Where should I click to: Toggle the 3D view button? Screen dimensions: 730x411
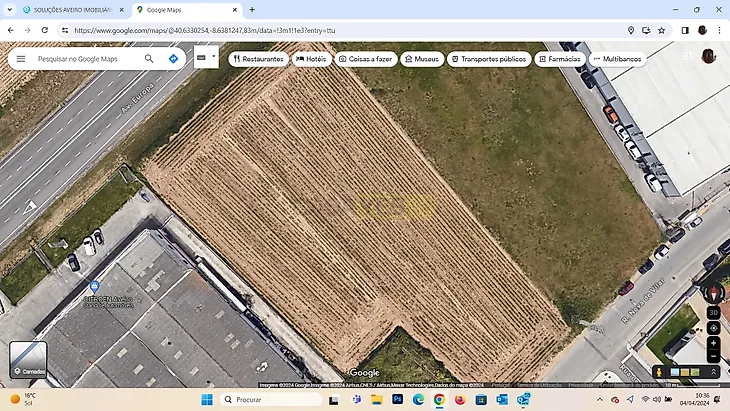click(x=713, y=313)
